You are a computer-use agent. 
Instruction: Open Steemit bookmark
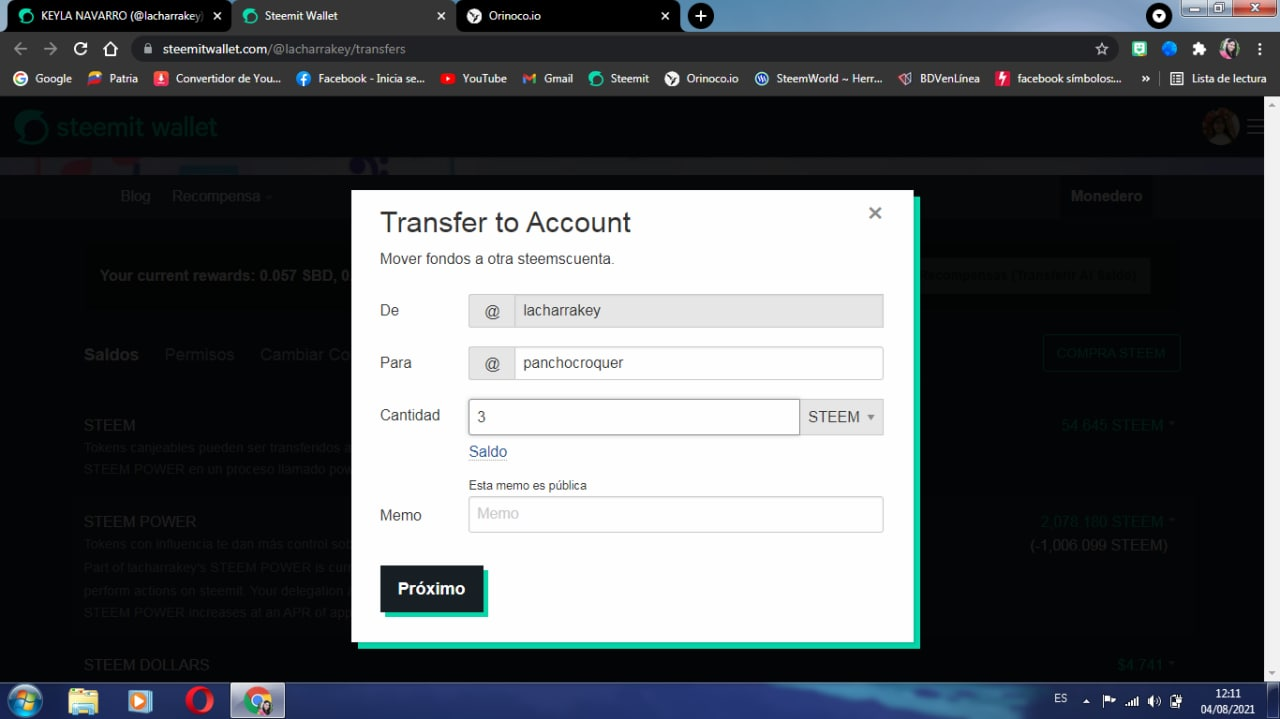tap(619, 78)
